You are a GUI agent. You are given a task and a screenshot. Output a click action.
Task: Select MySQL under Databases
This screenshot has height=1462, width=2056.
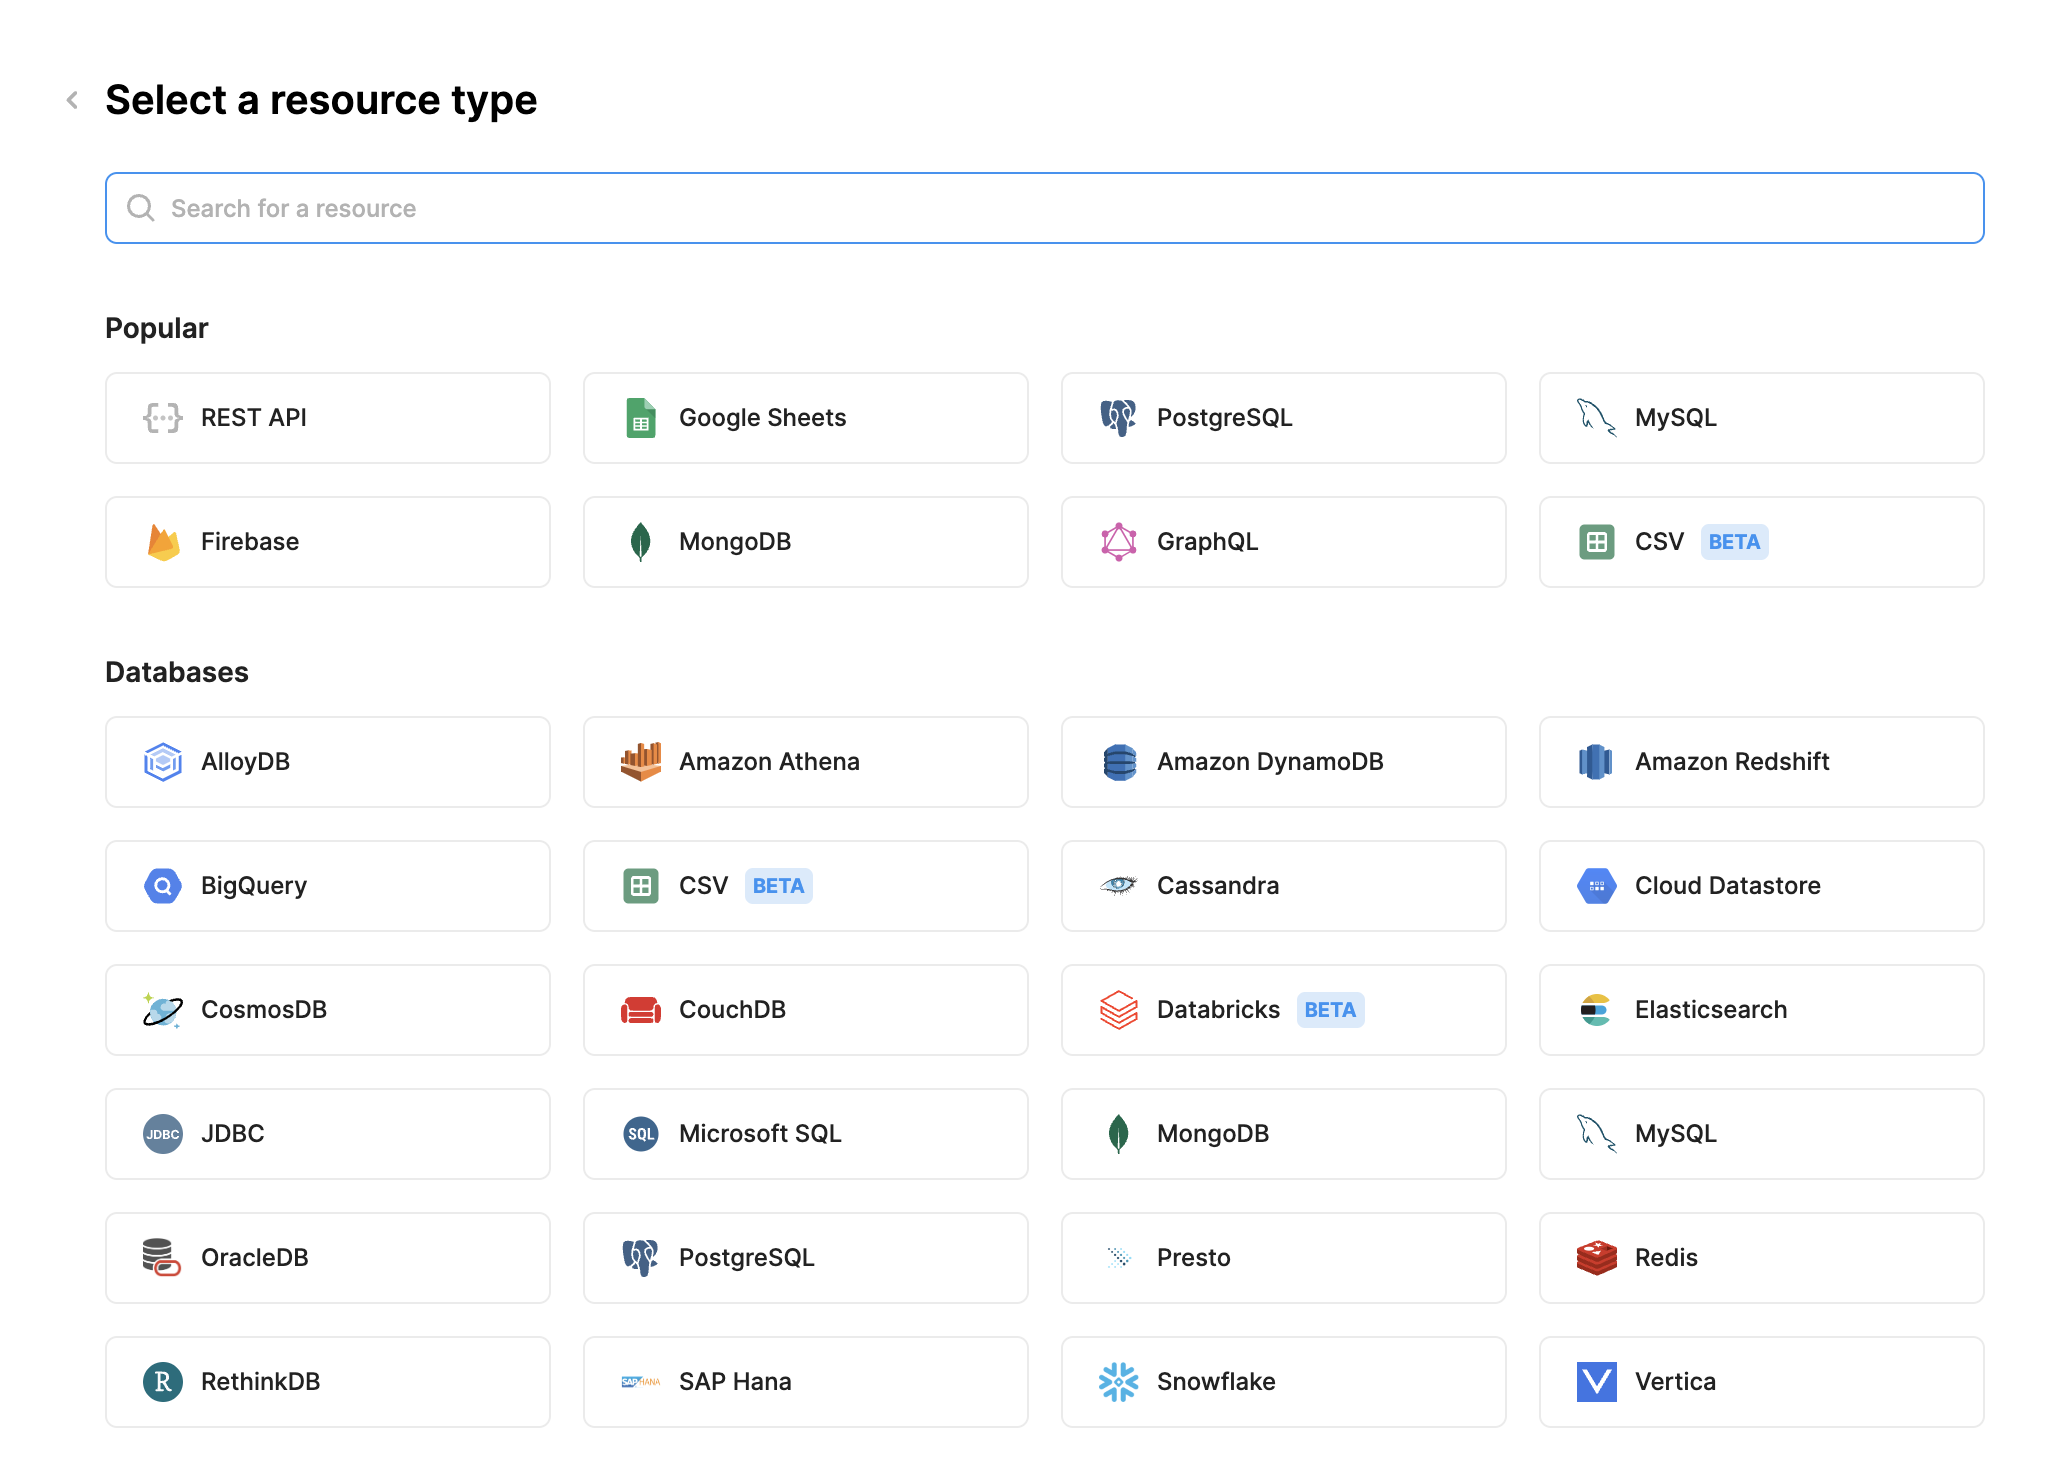point(1761,1134)
